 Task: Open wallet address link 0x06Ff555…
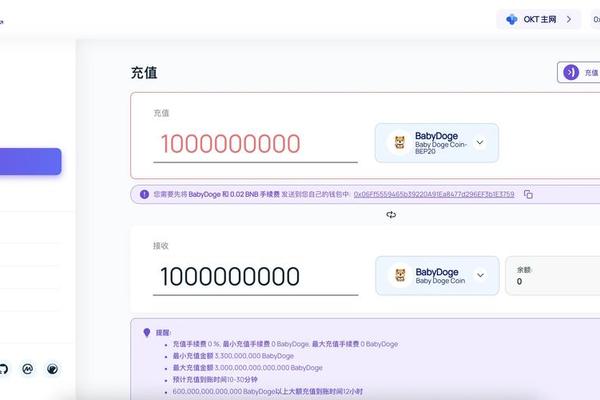(434, 194)
